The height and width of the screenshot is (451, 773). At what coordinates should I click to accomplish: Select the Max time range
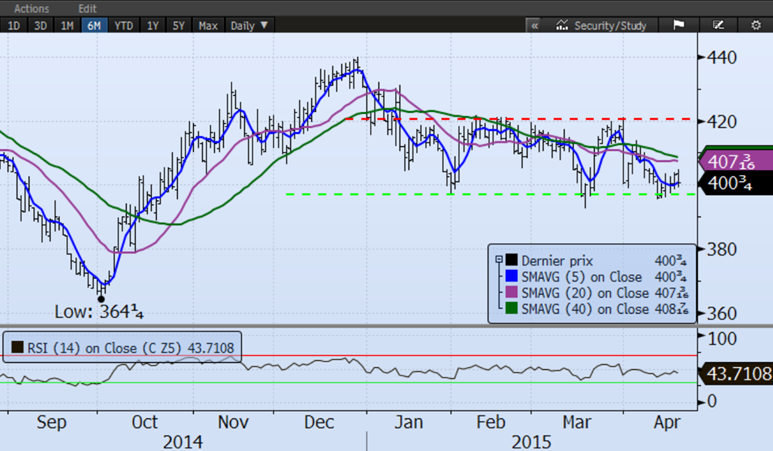point(208,24)
